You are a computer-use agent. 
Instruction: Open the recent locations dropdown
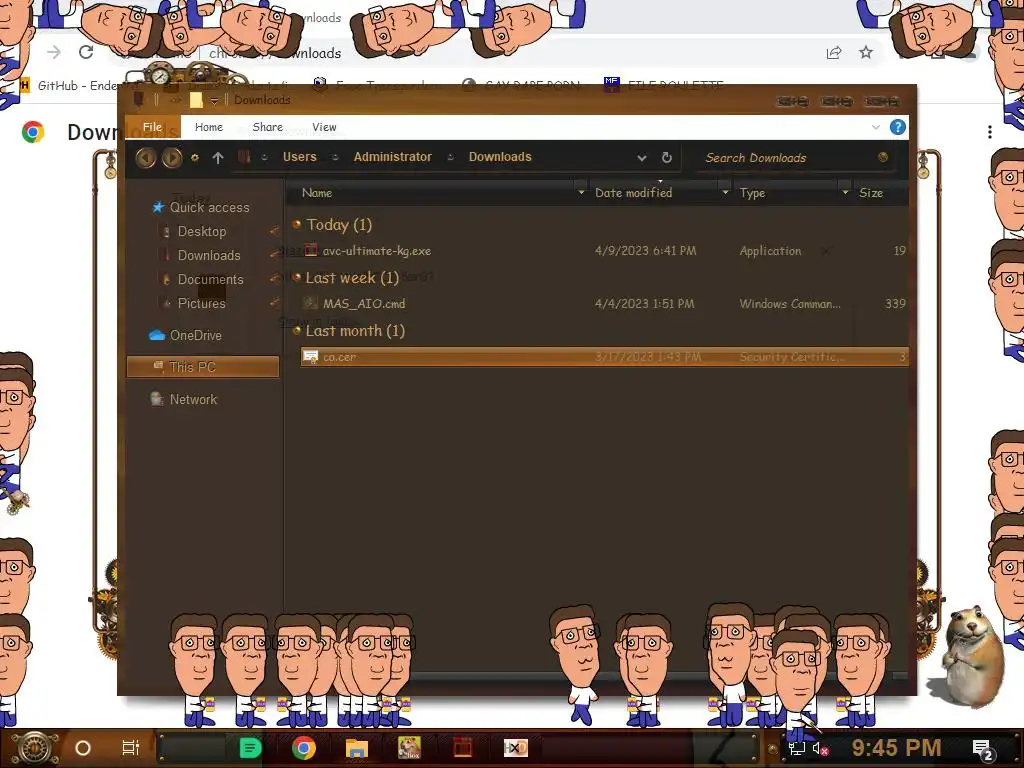tap(195, 157)
